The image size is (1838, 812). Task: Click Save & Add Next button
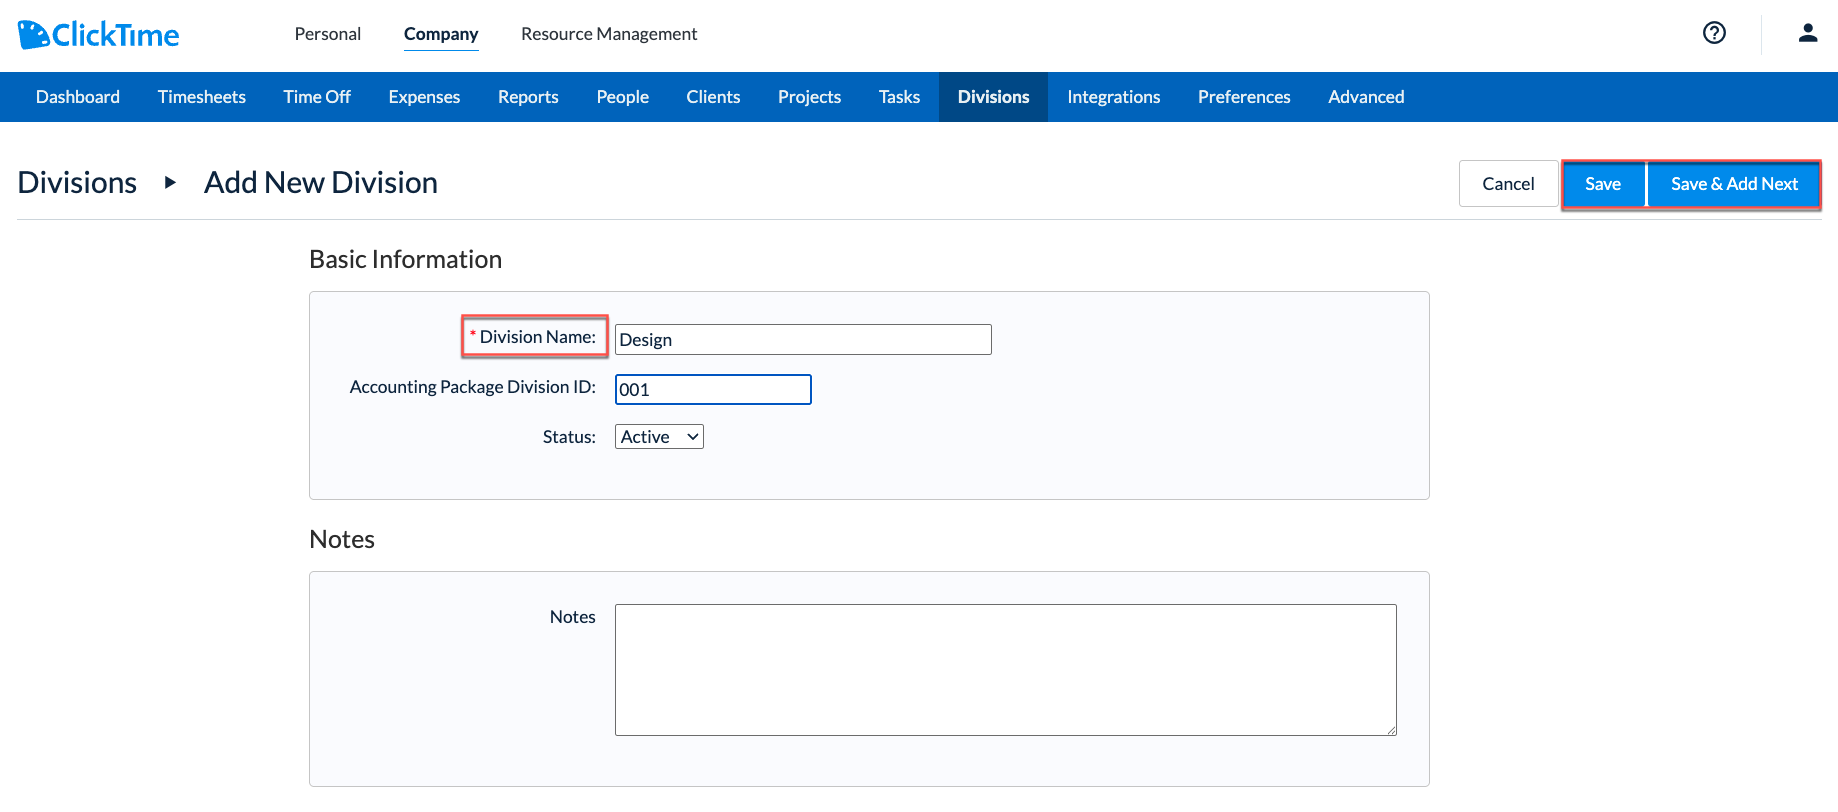pyautogui.click(x=1734, y=184)
